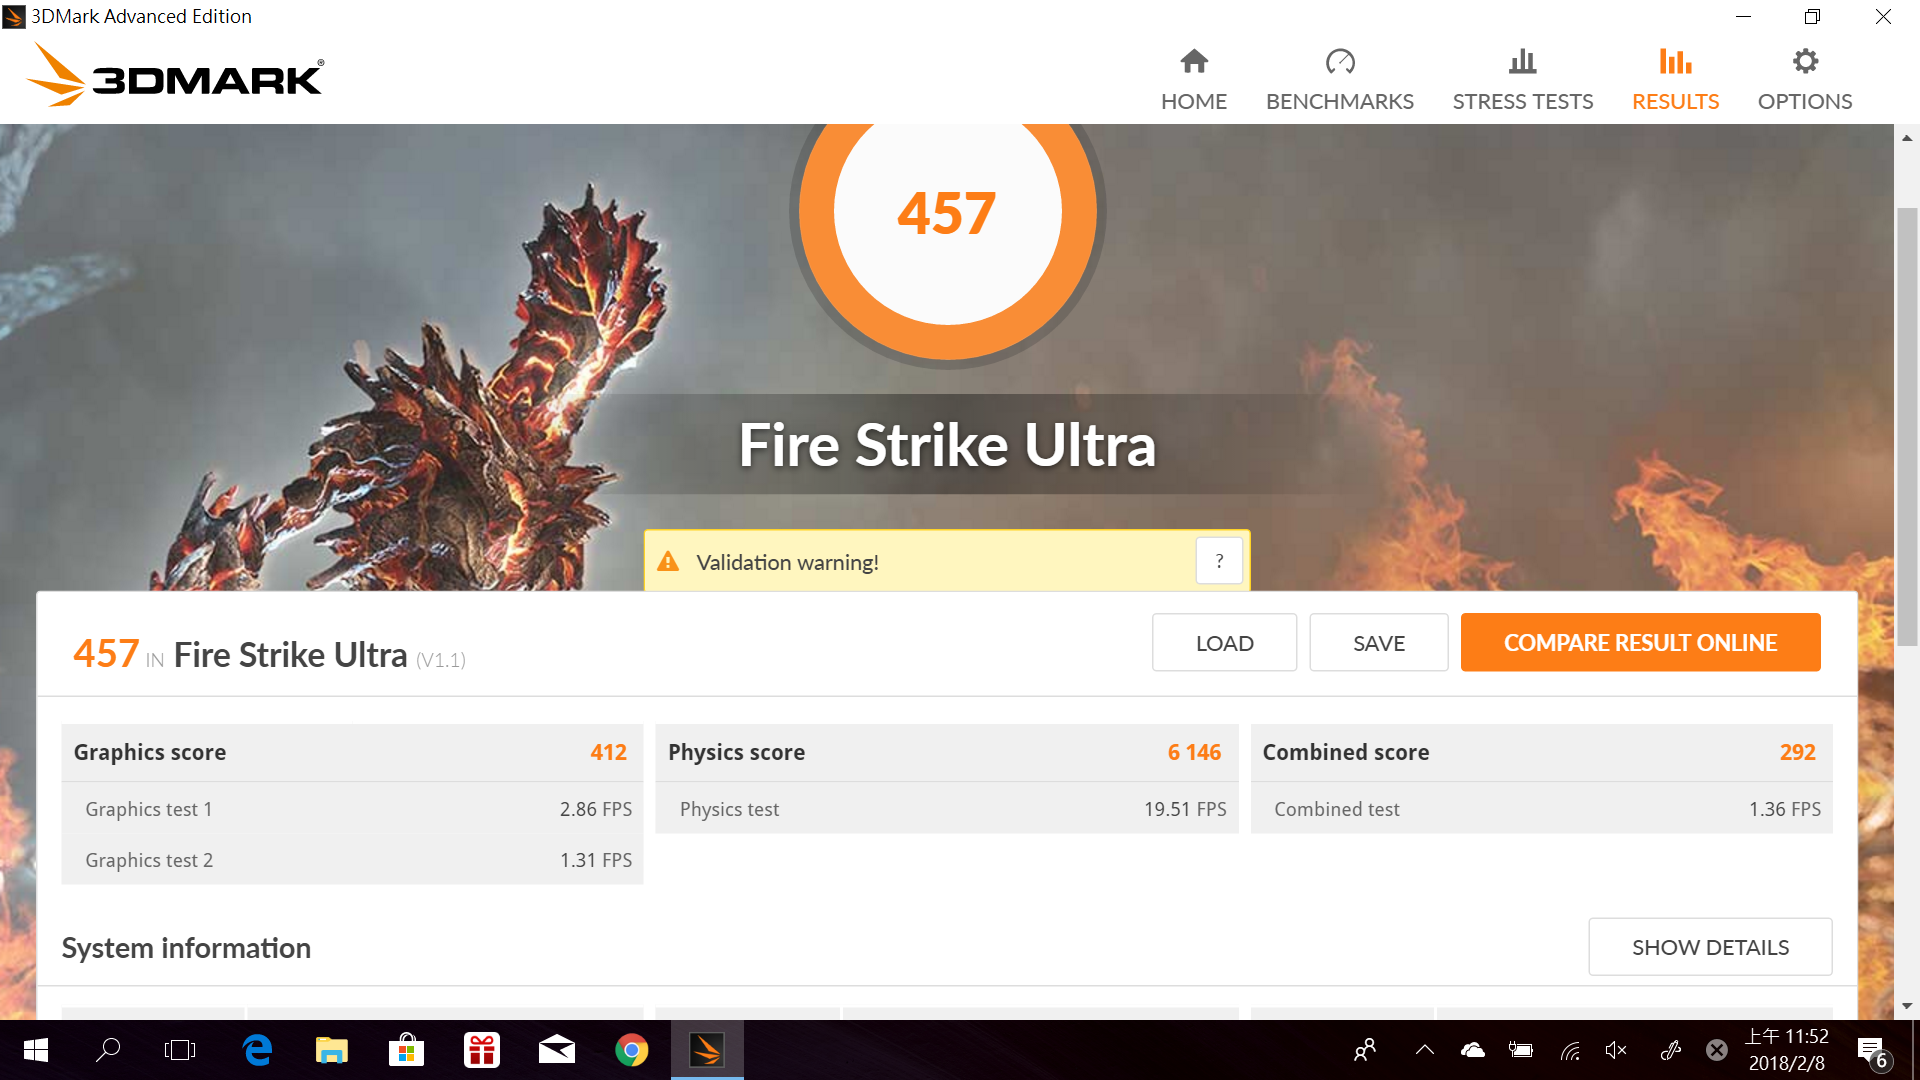Toggle the muted volume tray icon

1616,1050
